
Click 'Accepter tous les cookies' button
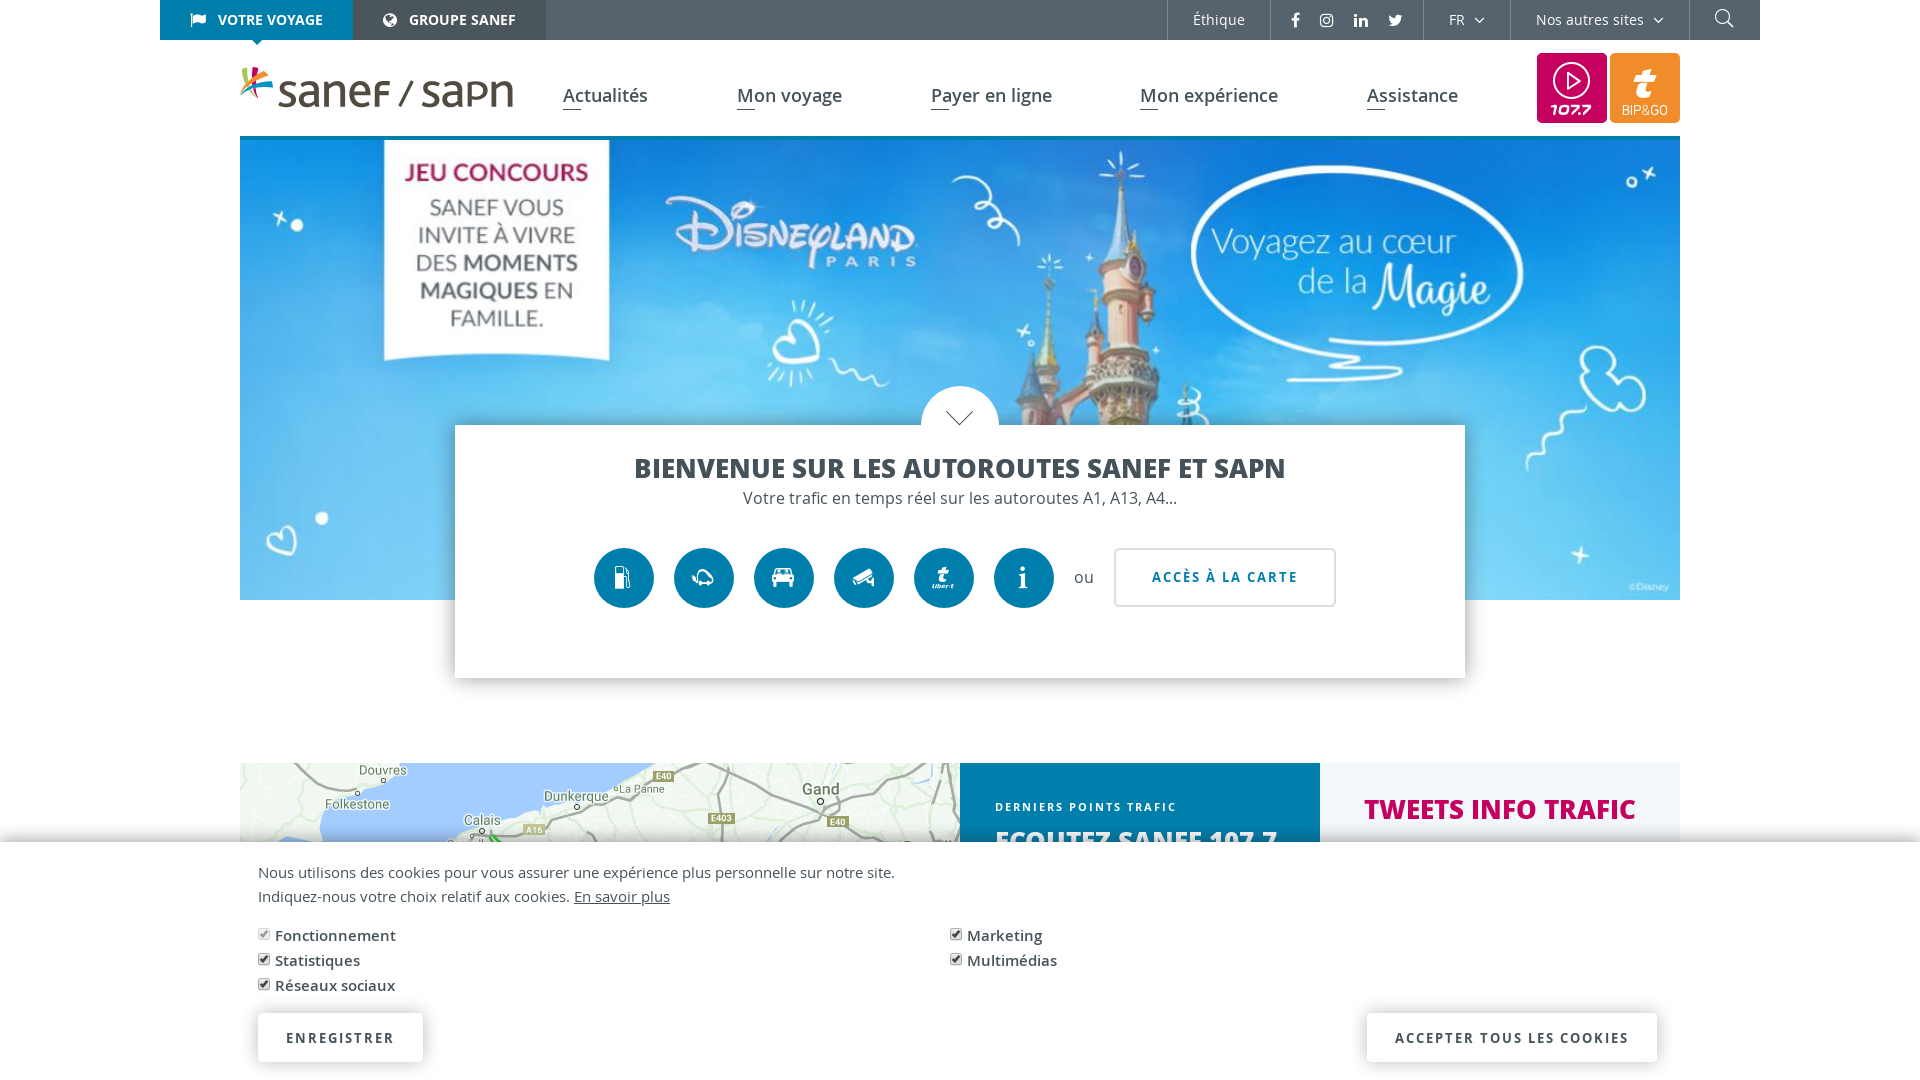[1511, 1037]
